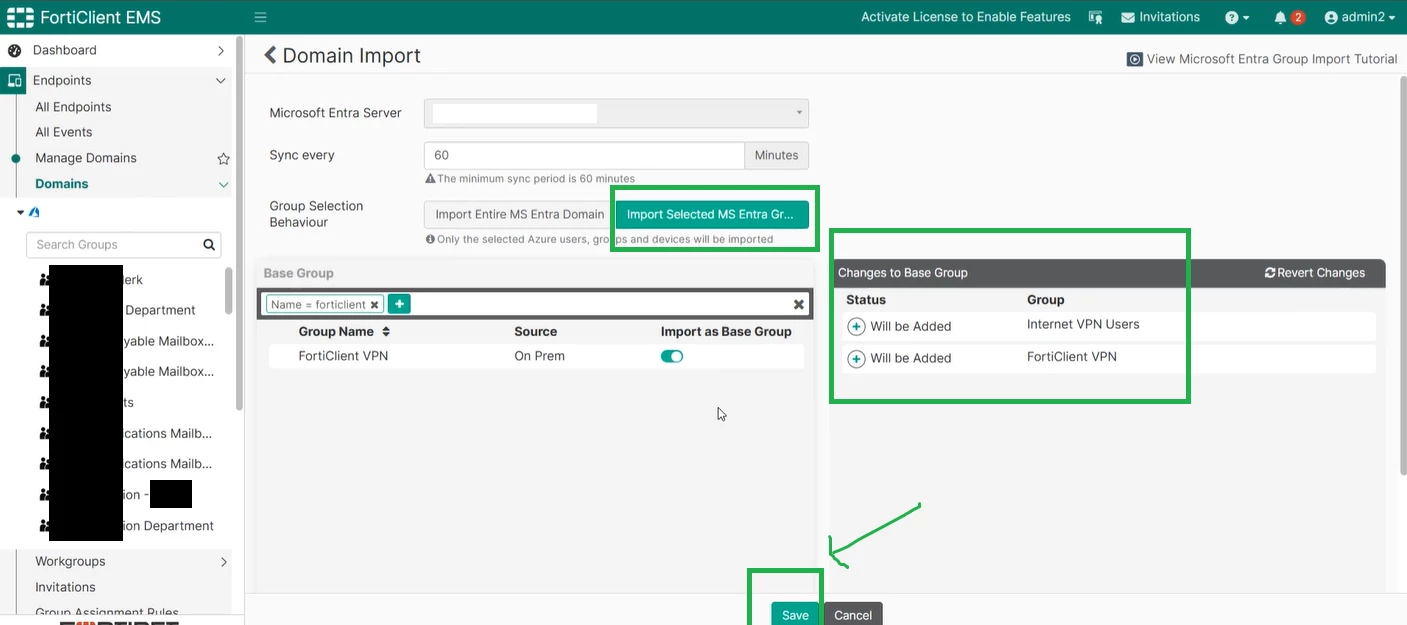Image resolution: width=1407 pixels, height=625 pixels.
Task: Toggle the hamburger menu in header
Action: [260, 17]
